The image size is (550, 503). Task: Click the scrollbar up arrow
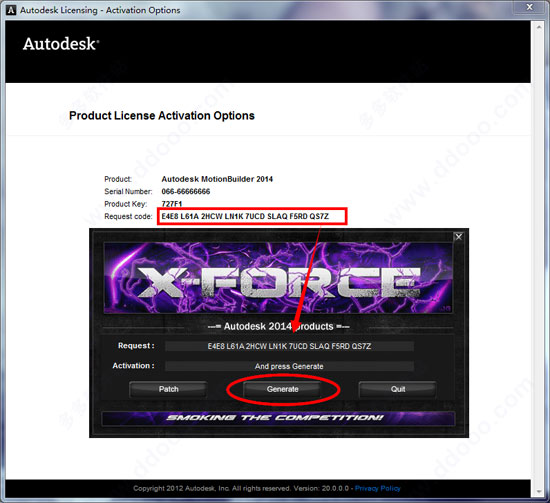click(539, 27)
